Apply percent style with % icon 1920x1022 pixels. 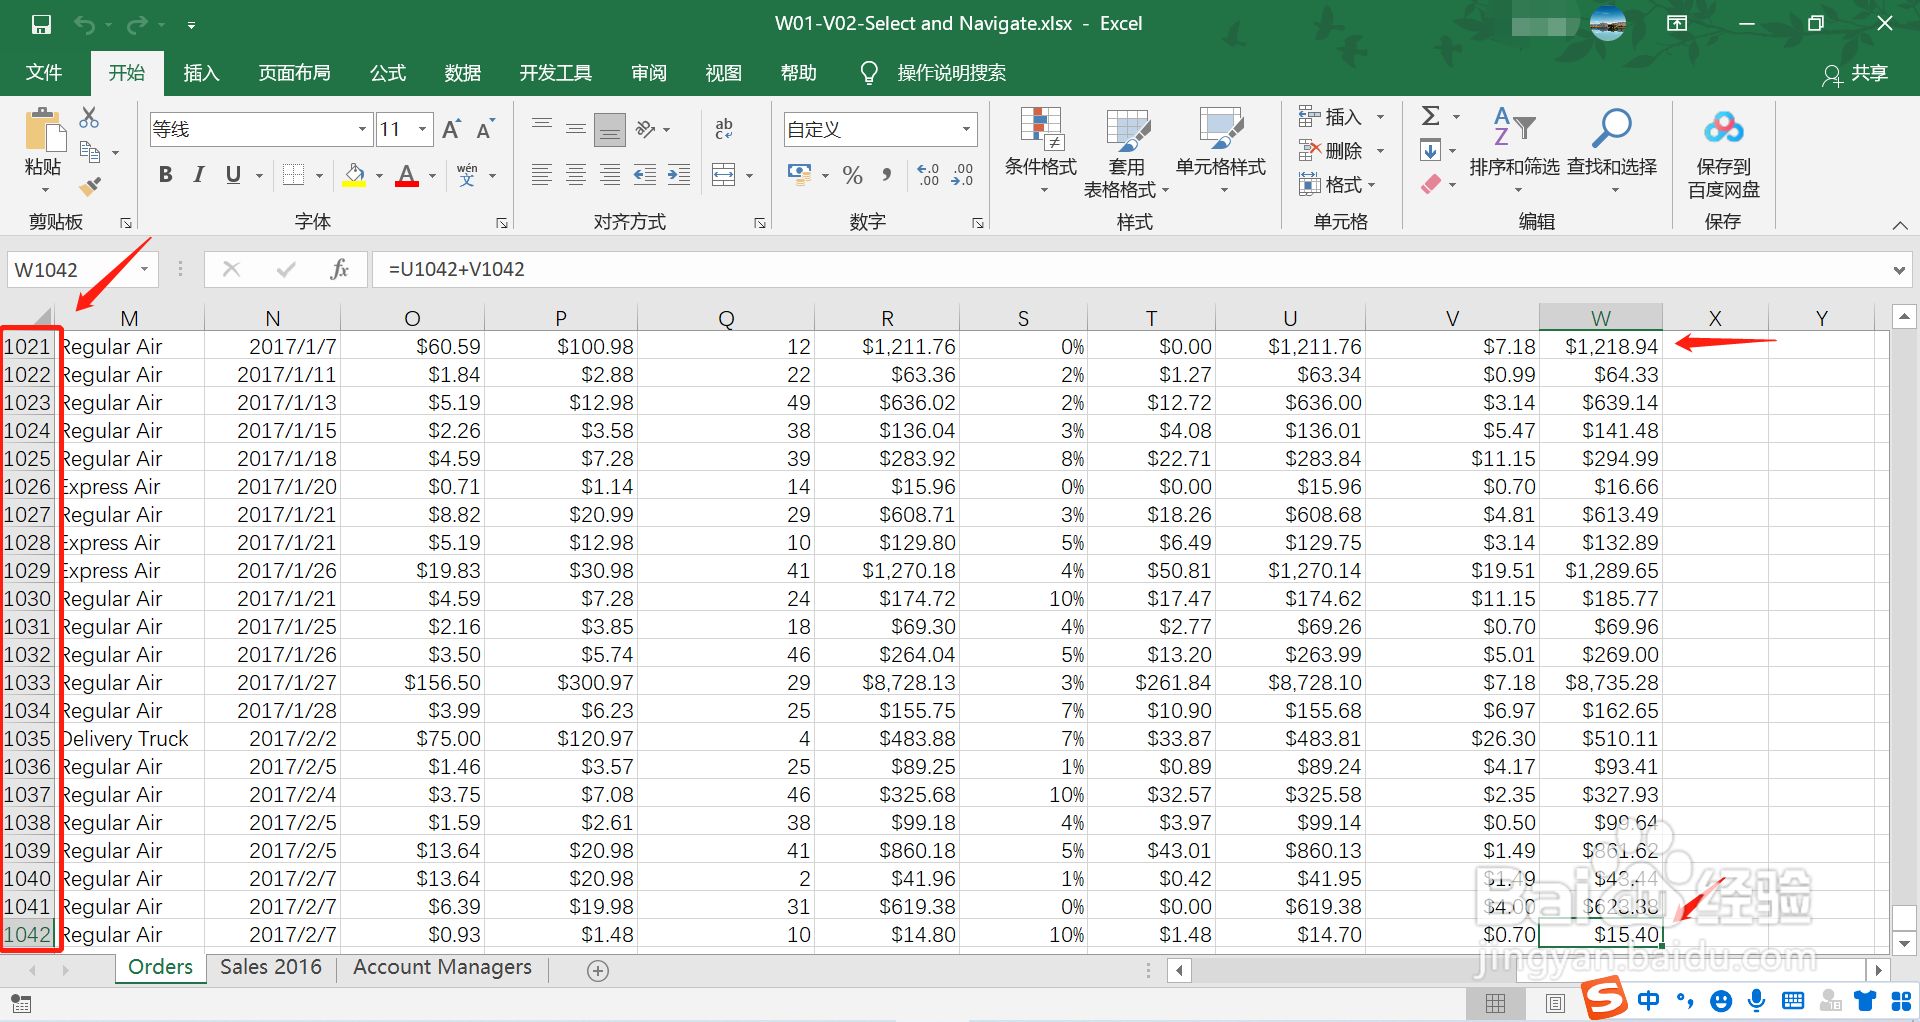coord(852,176)
